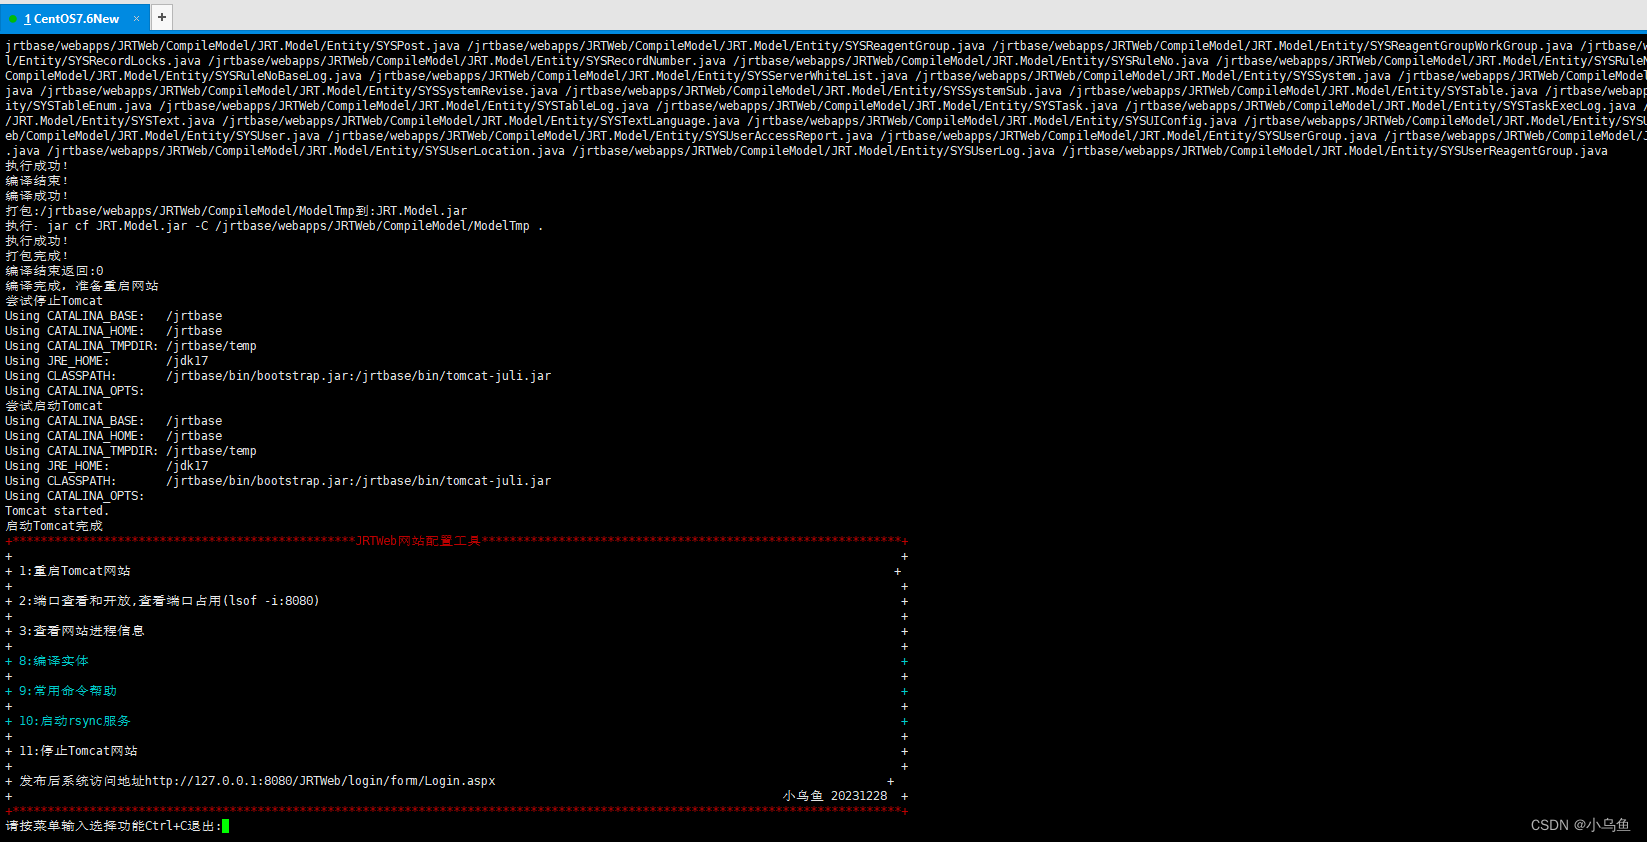Viewport: 1647px width, 842px height.
Task: Open a new session tab with plus button
Action: tap(162, 17)
